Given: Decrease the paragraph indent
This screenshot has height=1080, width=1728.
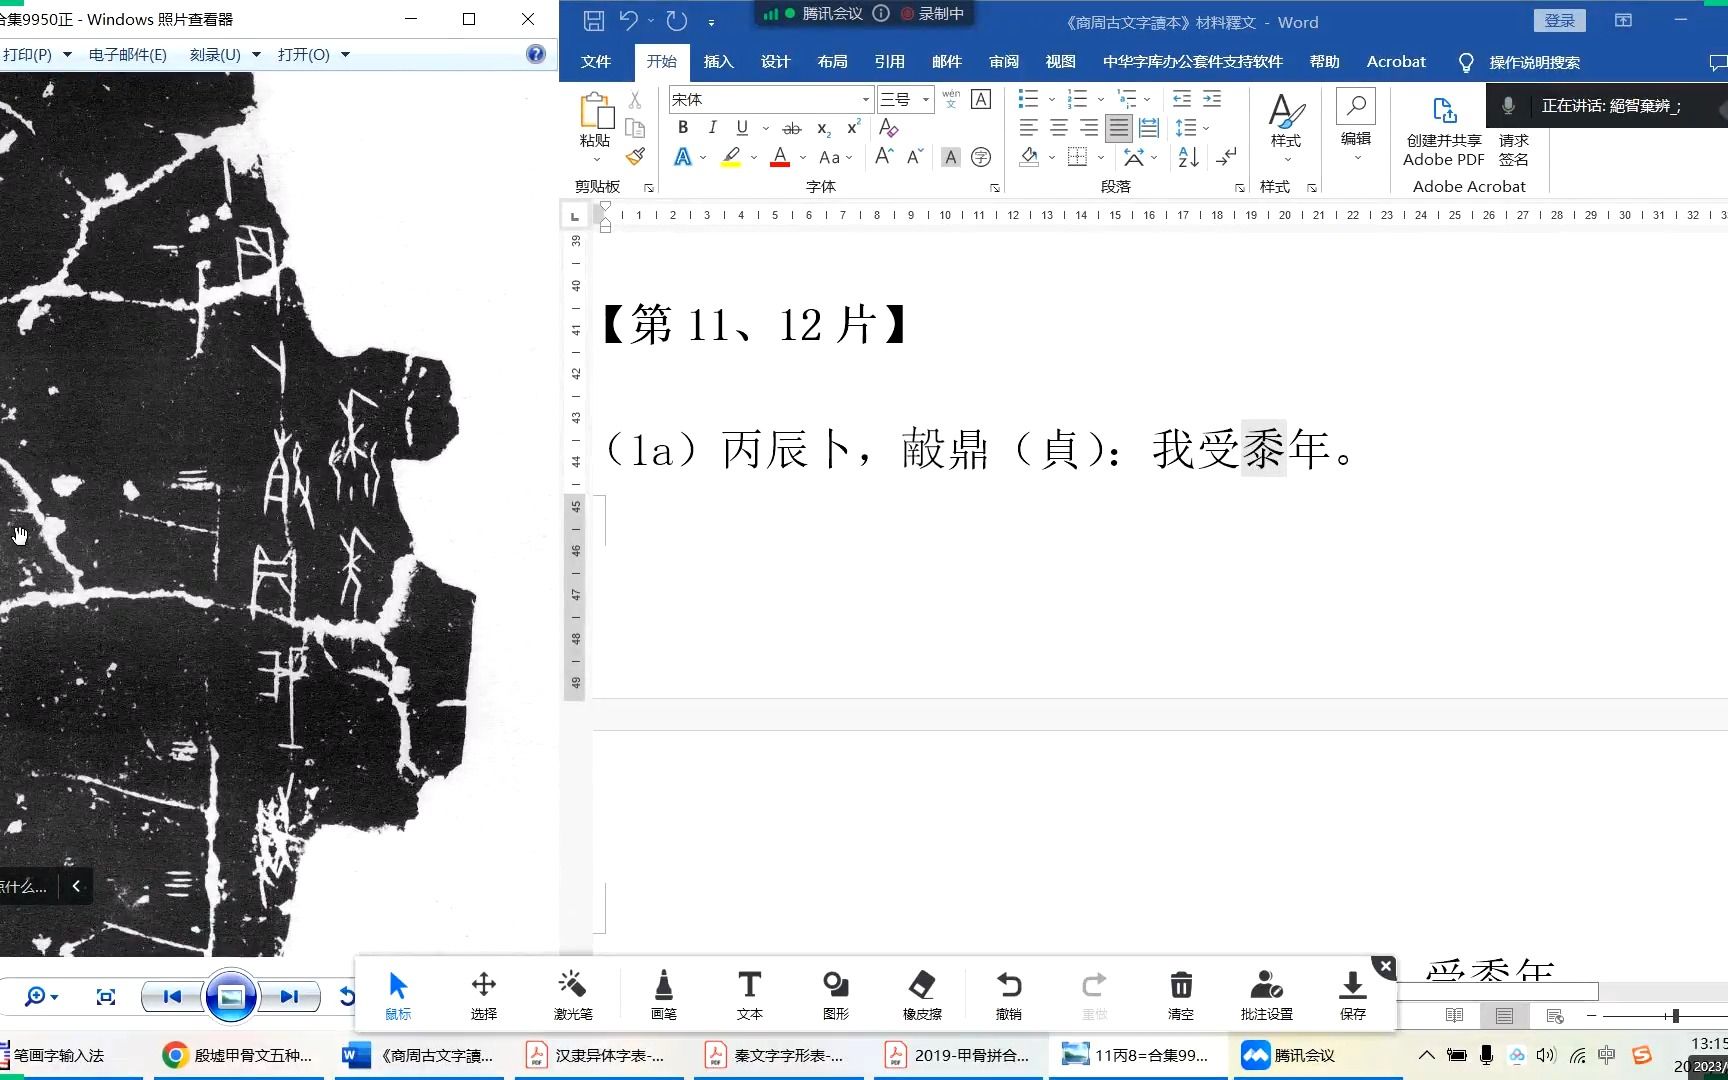Looking at the screenshot, I should click(x=1181, y=99).
